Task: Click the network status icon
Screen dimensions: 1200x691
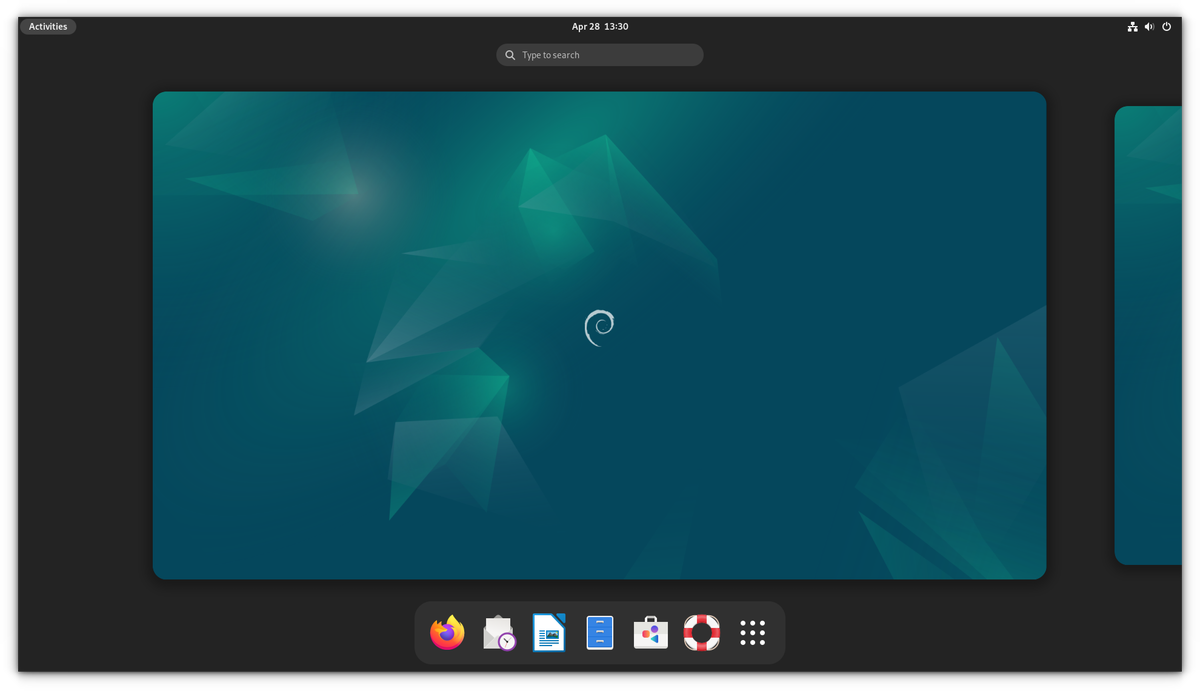Action: 1132,26
